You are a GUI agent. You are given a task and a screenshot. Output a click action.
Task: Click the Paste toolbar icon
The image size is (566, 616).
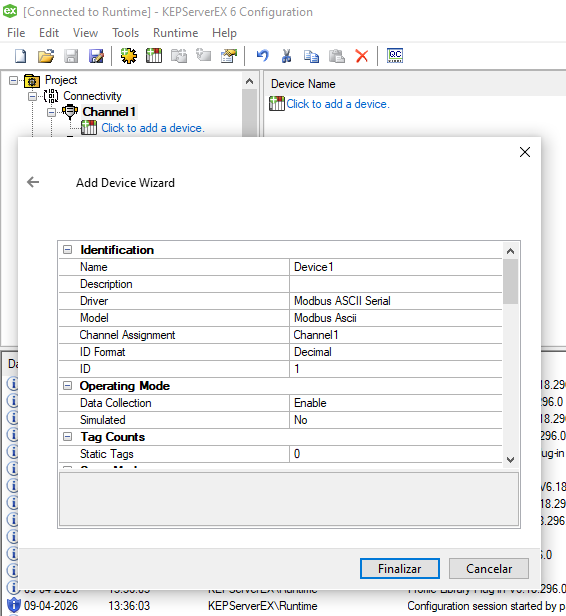pyautogui.click(x=337, y=56)
